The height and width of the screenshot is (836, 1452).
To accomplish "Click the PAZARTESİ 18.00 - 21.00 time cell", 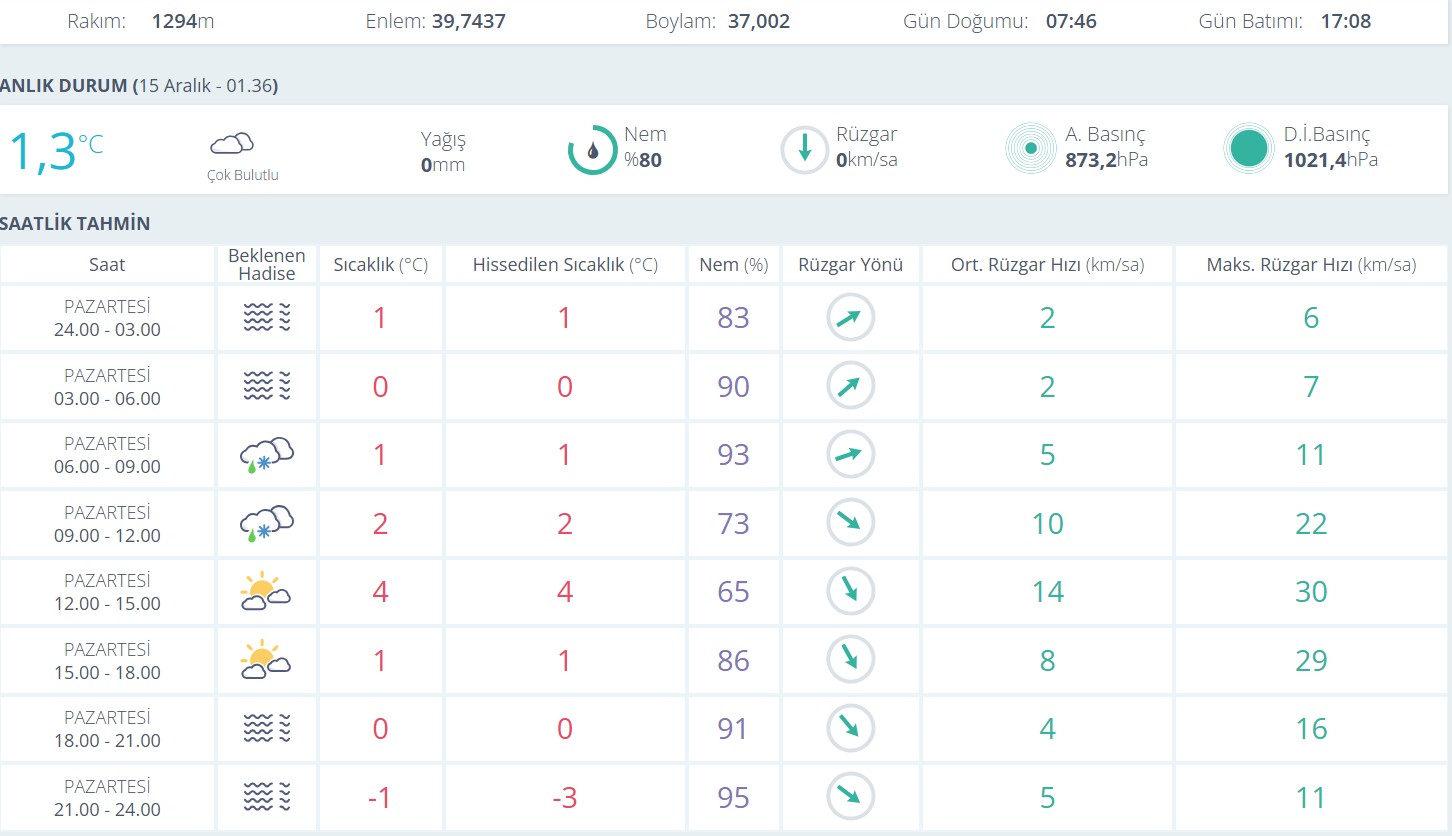I will point(107,729).
